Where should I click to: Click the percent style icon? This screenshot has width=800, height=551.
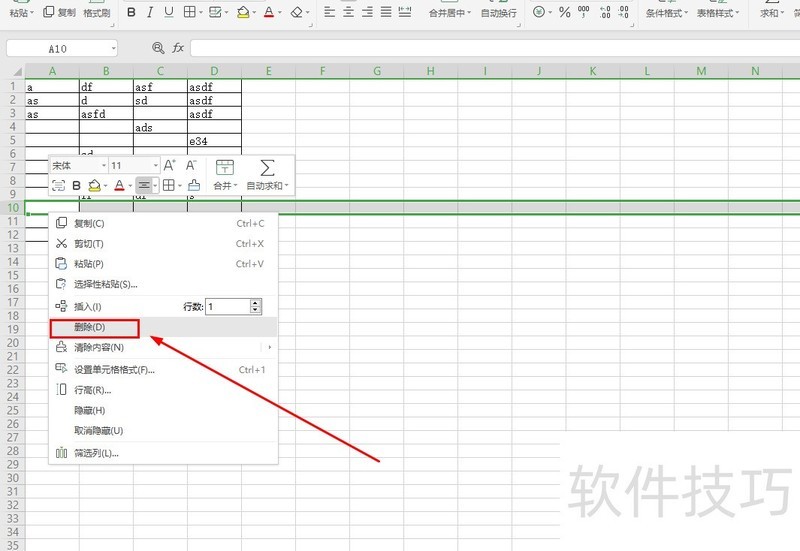tap(565, 12)
